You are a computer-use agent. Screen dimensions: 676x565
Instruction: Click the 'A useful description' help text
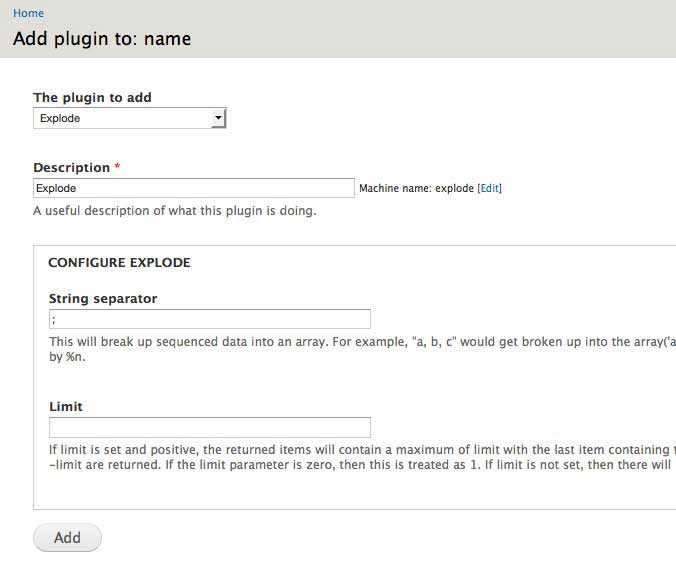174,210
